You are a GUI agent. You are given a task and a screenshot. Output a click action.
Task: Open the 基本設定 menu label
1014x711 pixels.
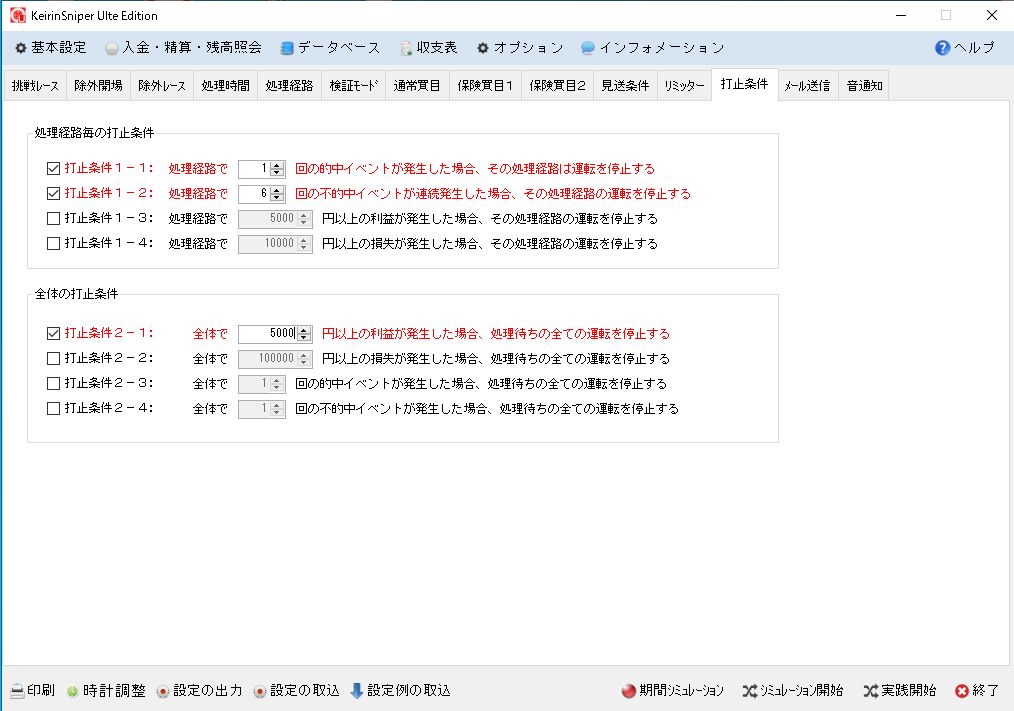pos(59,48)
